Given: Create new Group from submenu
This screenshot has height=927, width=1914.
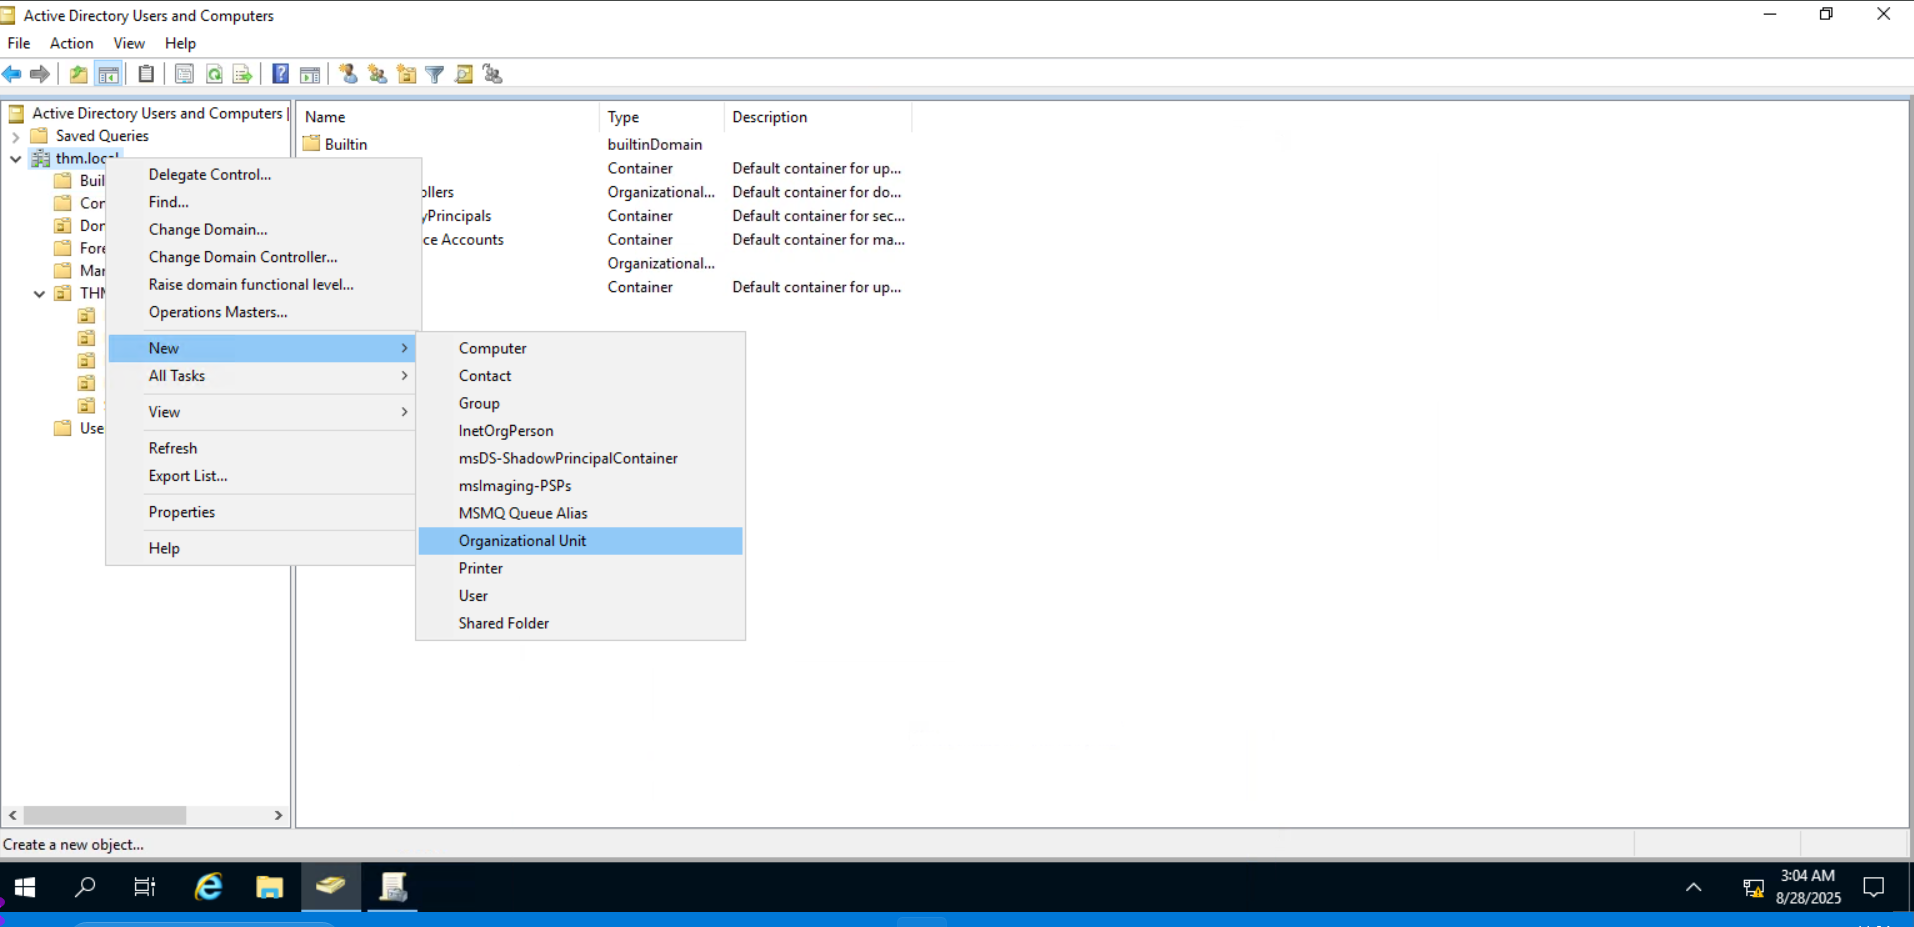Looking at the screenshot, I should (580, 403).
